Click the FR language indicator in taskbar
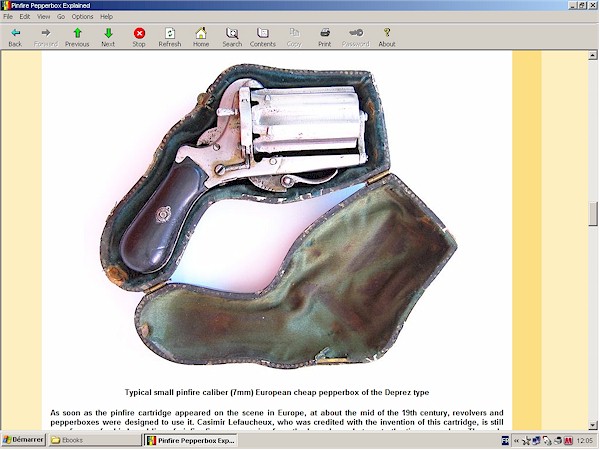Viewport: 600px width, 450px height. [505, 440]
